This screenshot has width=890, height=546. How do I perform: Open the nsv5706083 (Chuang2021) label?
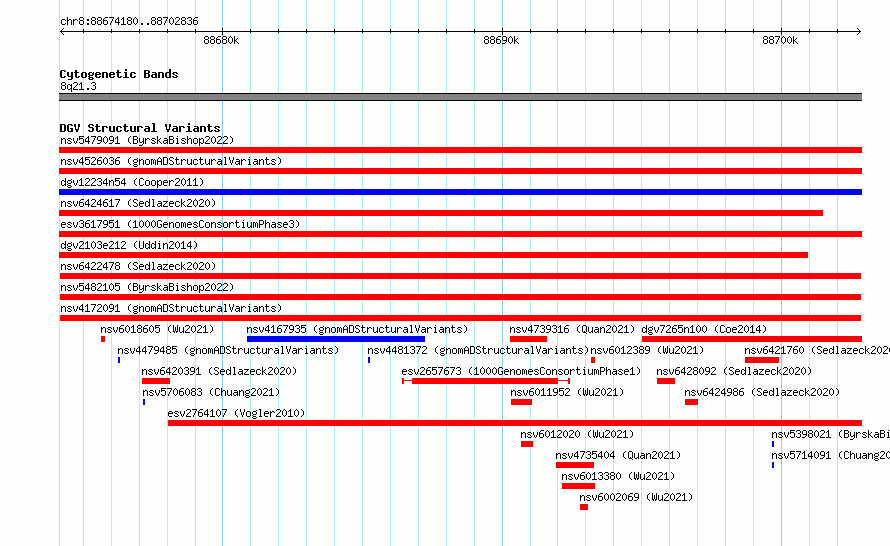pyautogui.click(x=211, y=392)
